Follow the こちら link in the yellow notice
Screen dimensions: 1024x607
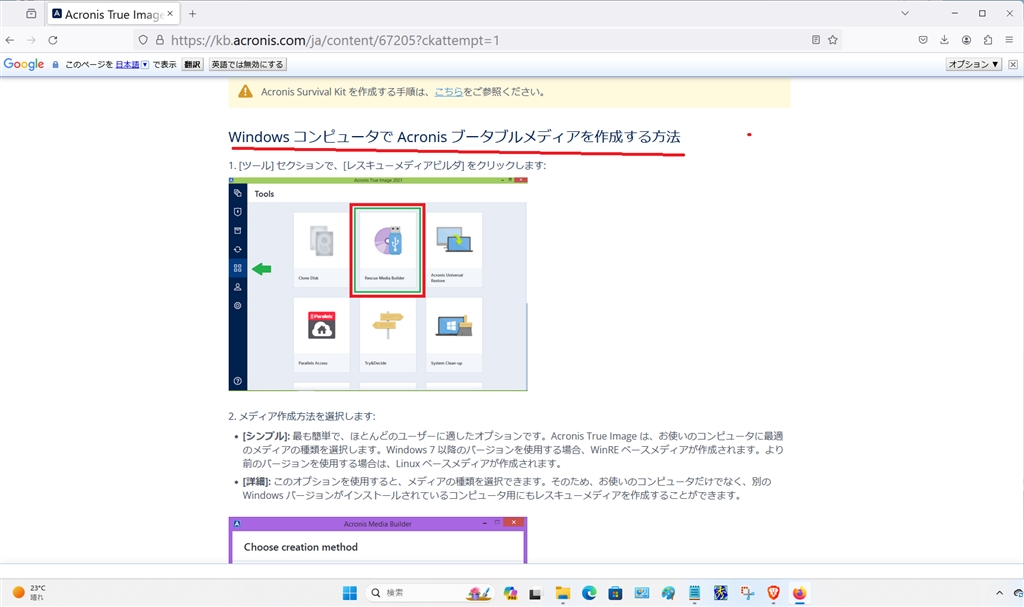[449, 92]
